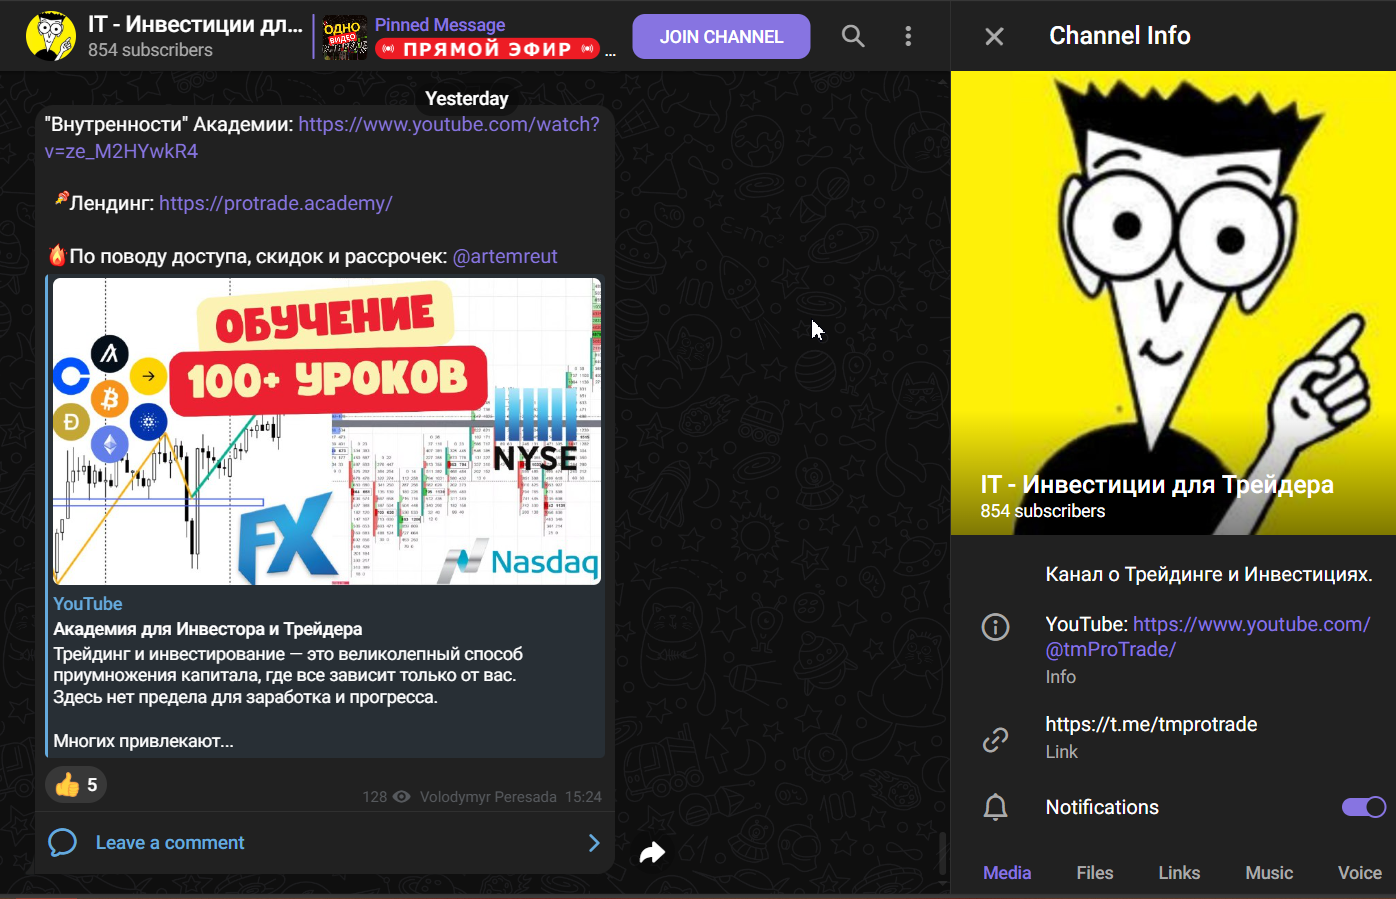Click the JOIN CHANNEL button

tap(721, 37)
